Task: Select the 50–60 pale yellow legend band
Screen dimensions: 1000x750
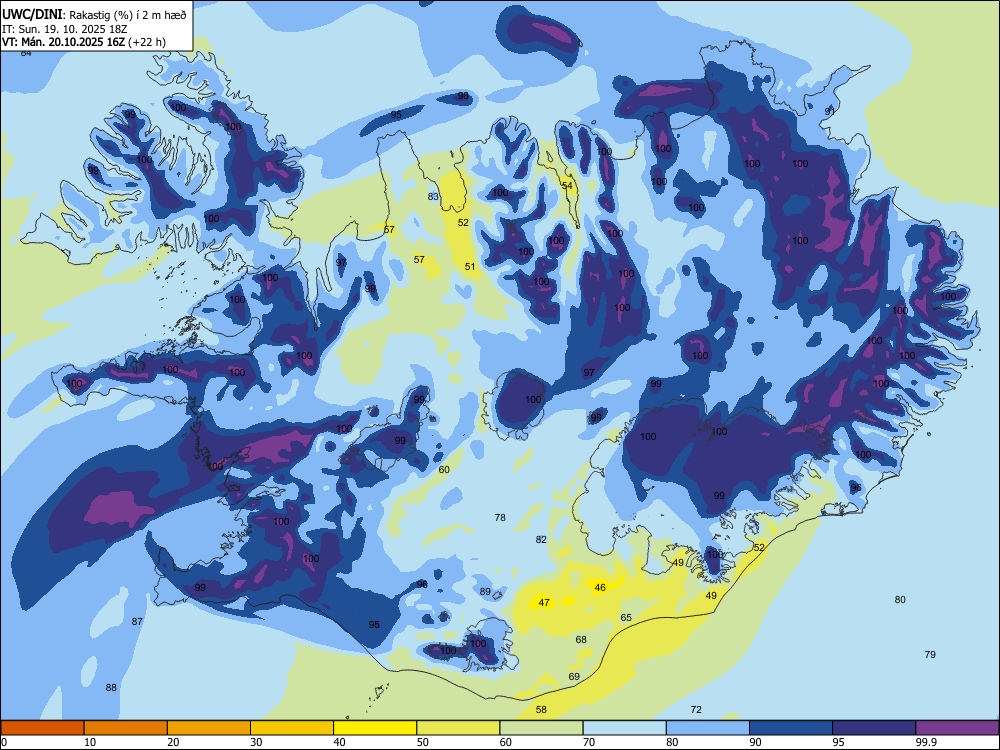Action: pyautogui.click(x=458, y=728)
